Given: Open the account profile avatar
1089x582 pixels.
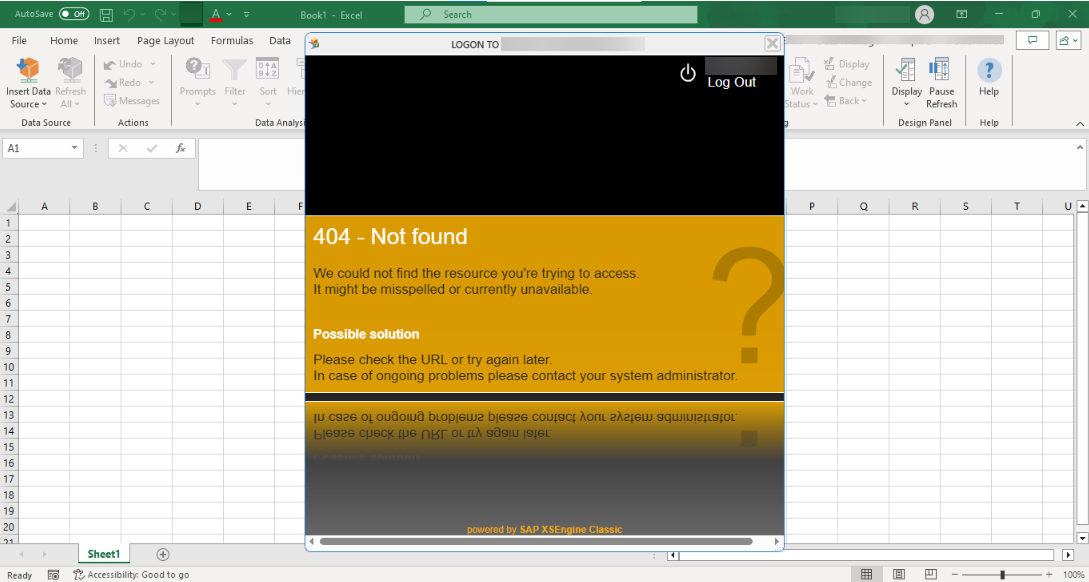Looking at the screenshot, I should coord(924,14).
